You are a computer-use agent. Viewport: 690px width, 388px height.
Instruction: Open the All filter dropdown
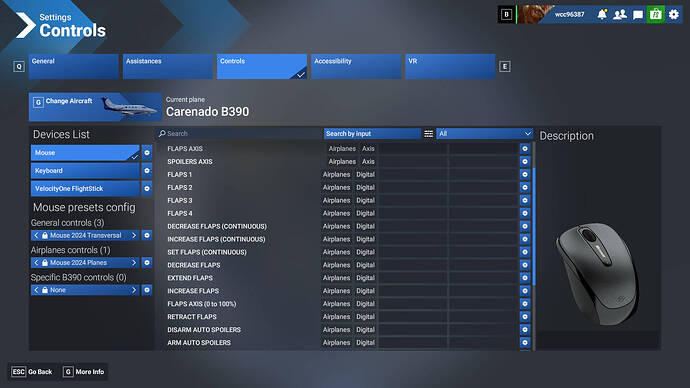click(x=484, y=134)
